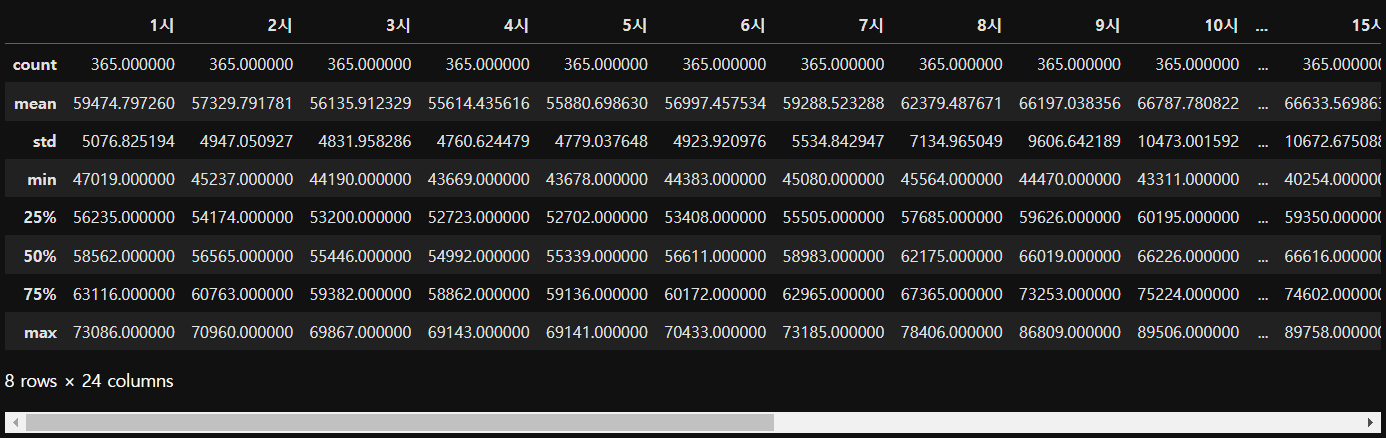Click the ellipsis column header
This screenshot has height=438, width=1386.
coord(1261,27)
